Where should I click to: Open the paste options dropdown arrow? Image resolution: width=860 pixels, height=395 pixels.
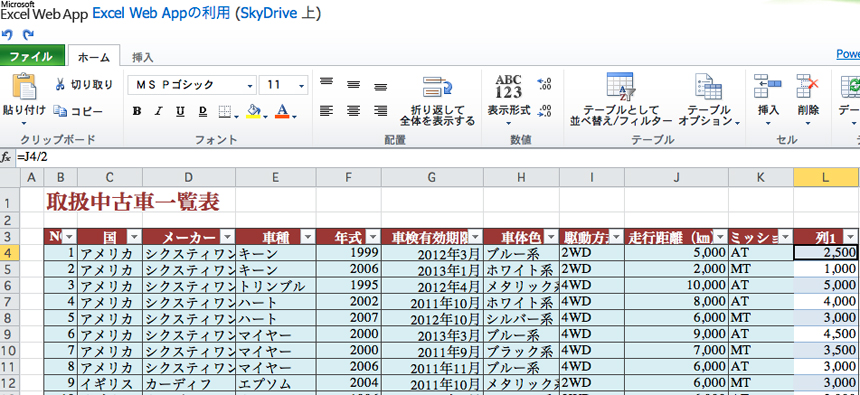click(x=24, y=123)
